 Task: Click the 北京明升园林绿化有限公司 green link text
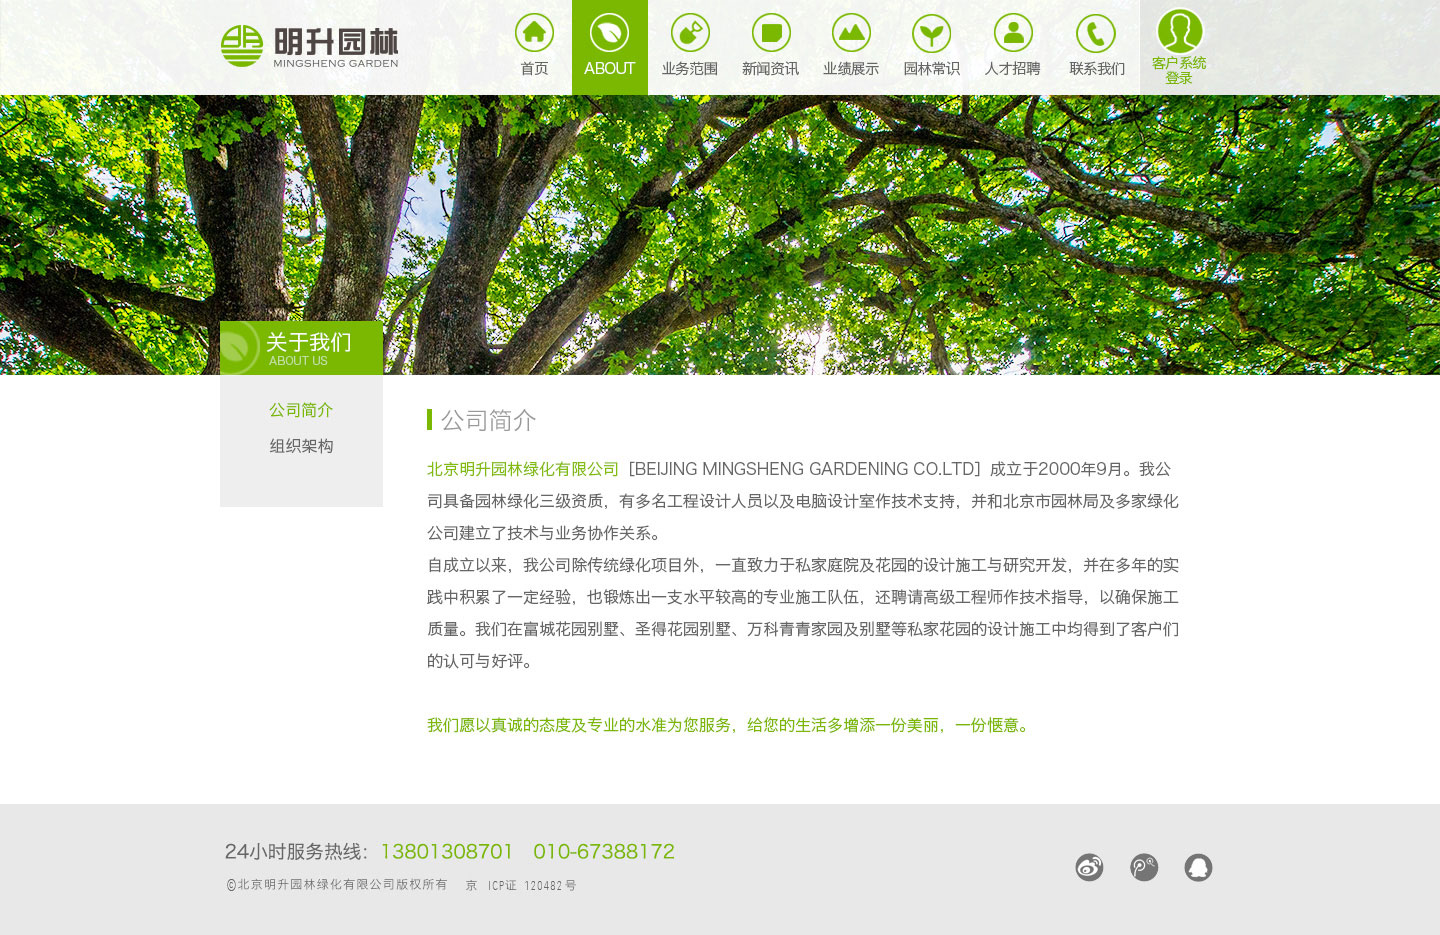523,469
